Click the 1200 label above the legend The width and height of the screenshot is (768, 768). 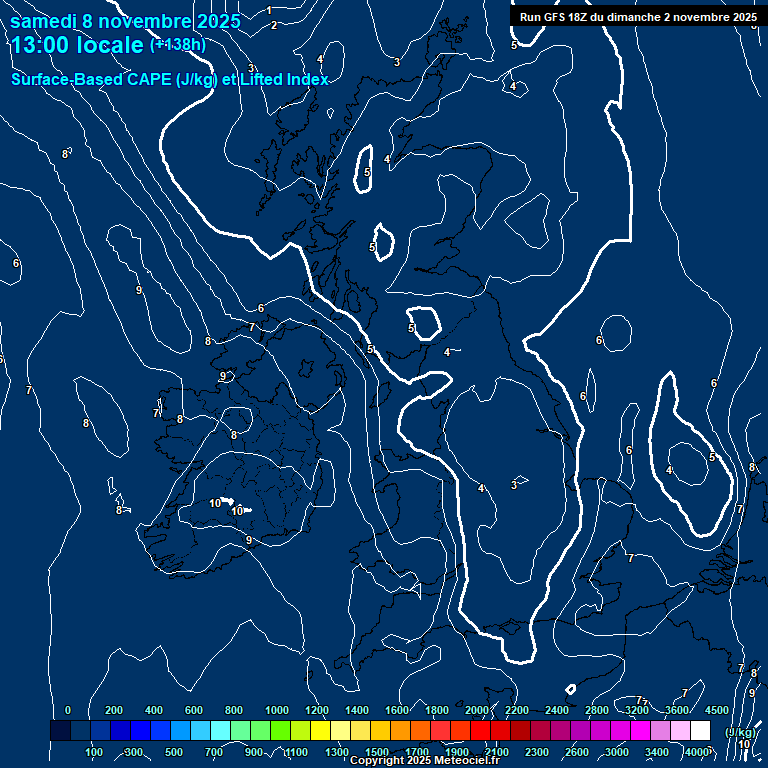317,710
